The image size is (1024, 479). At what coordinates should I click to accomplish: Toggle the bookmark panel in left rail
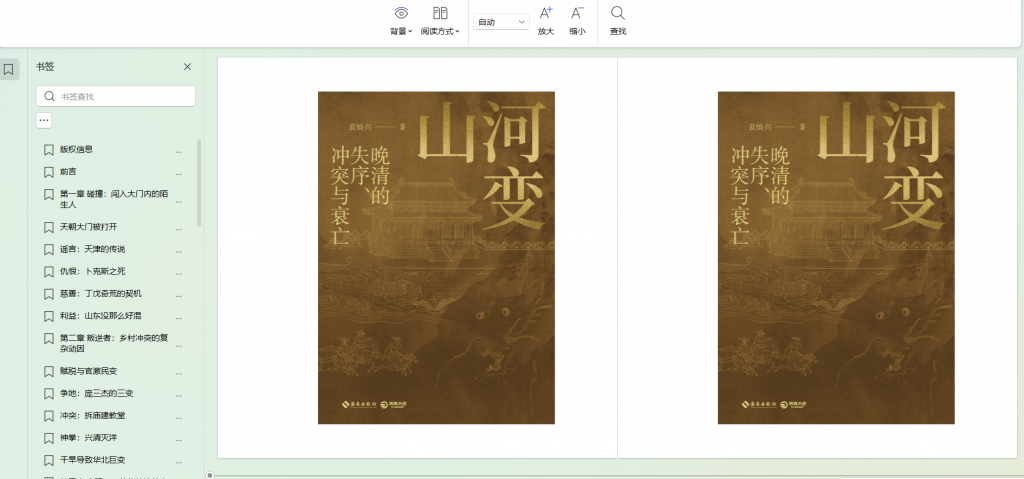coord(9,69)
